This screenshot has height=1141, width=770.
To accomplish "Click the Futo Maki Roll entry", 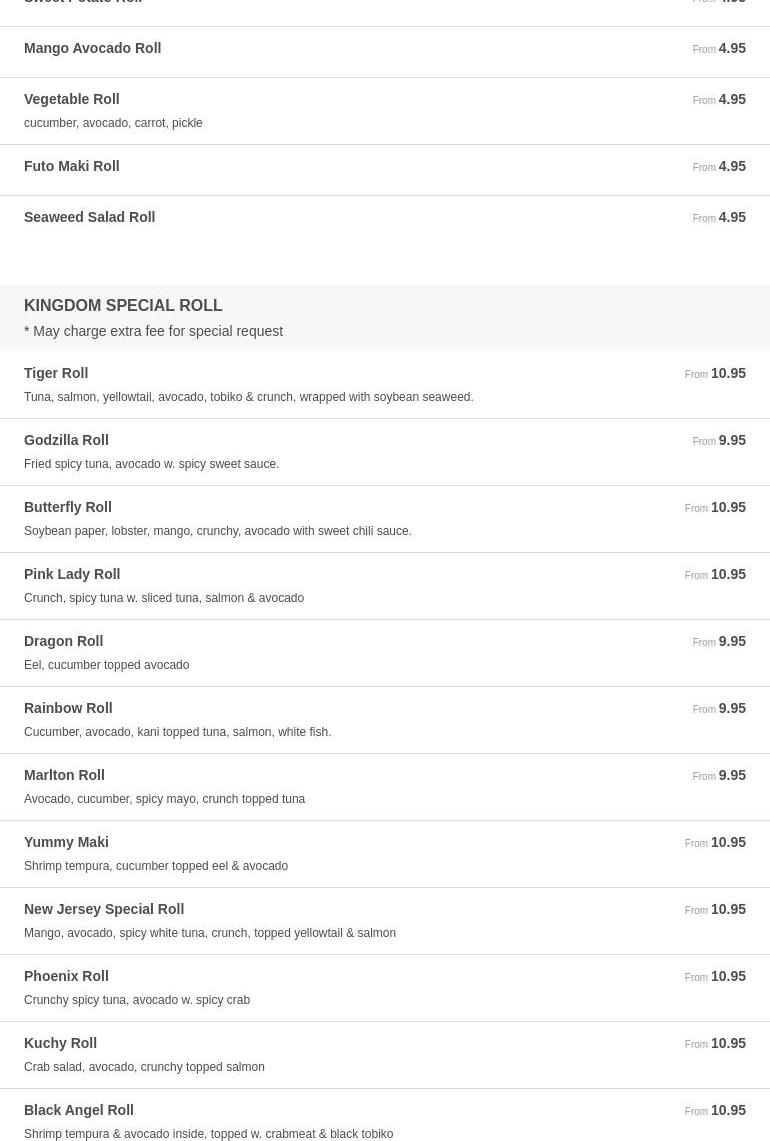I will pos(71,166).
